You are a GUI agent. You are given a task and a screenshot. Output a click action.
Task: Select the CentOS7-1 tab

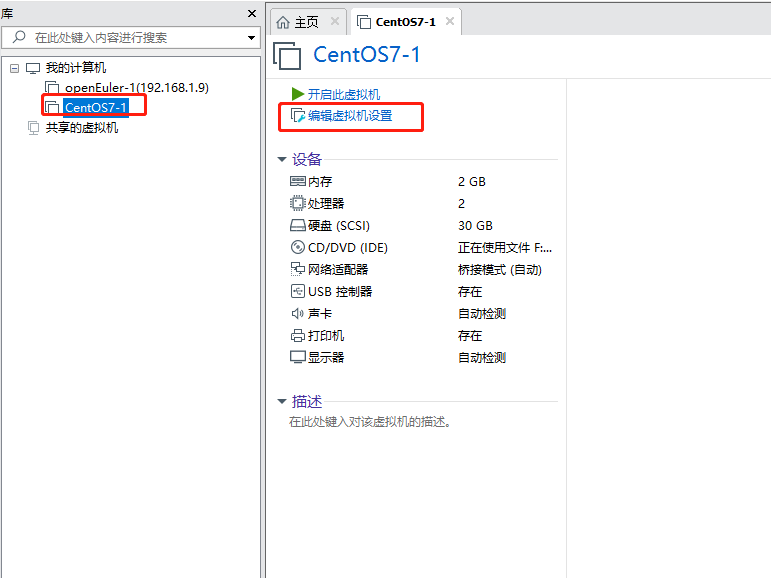[x=405, y=22]
